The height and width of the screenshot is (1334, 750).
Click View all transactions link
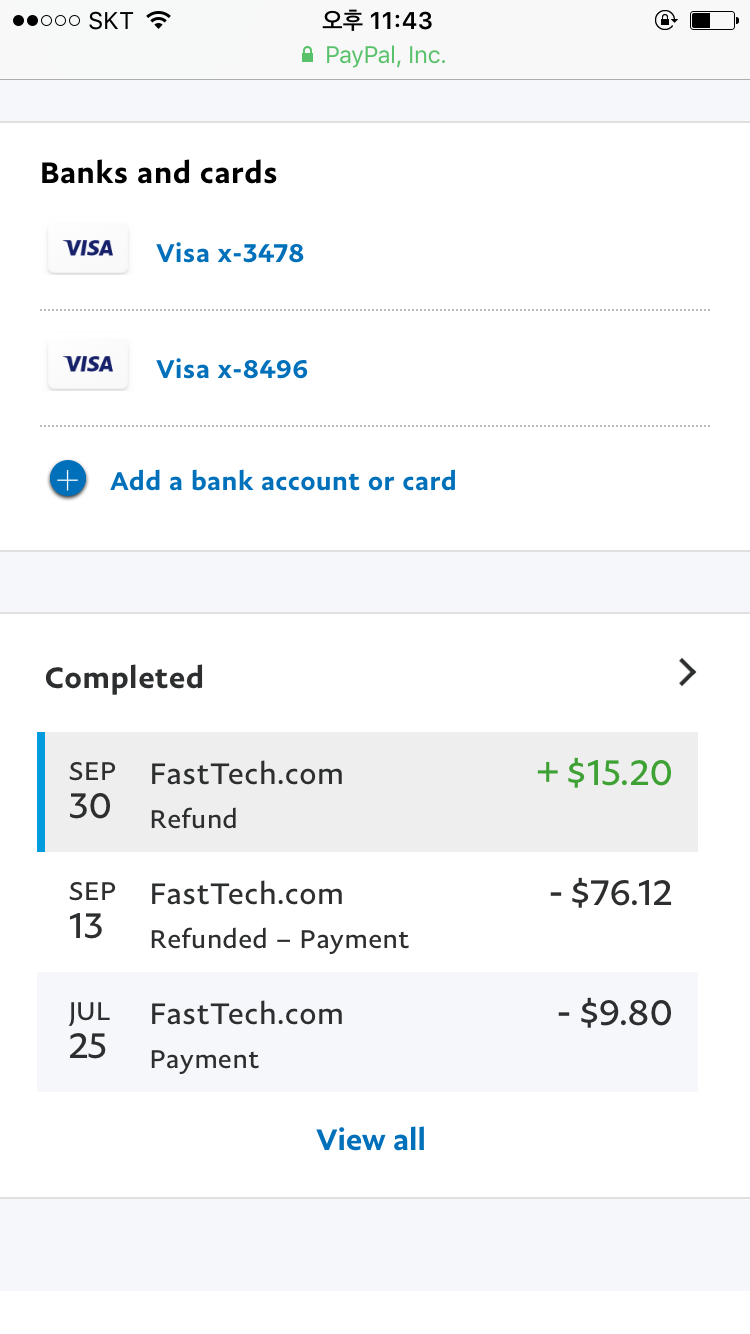(x=371, y=1140)
